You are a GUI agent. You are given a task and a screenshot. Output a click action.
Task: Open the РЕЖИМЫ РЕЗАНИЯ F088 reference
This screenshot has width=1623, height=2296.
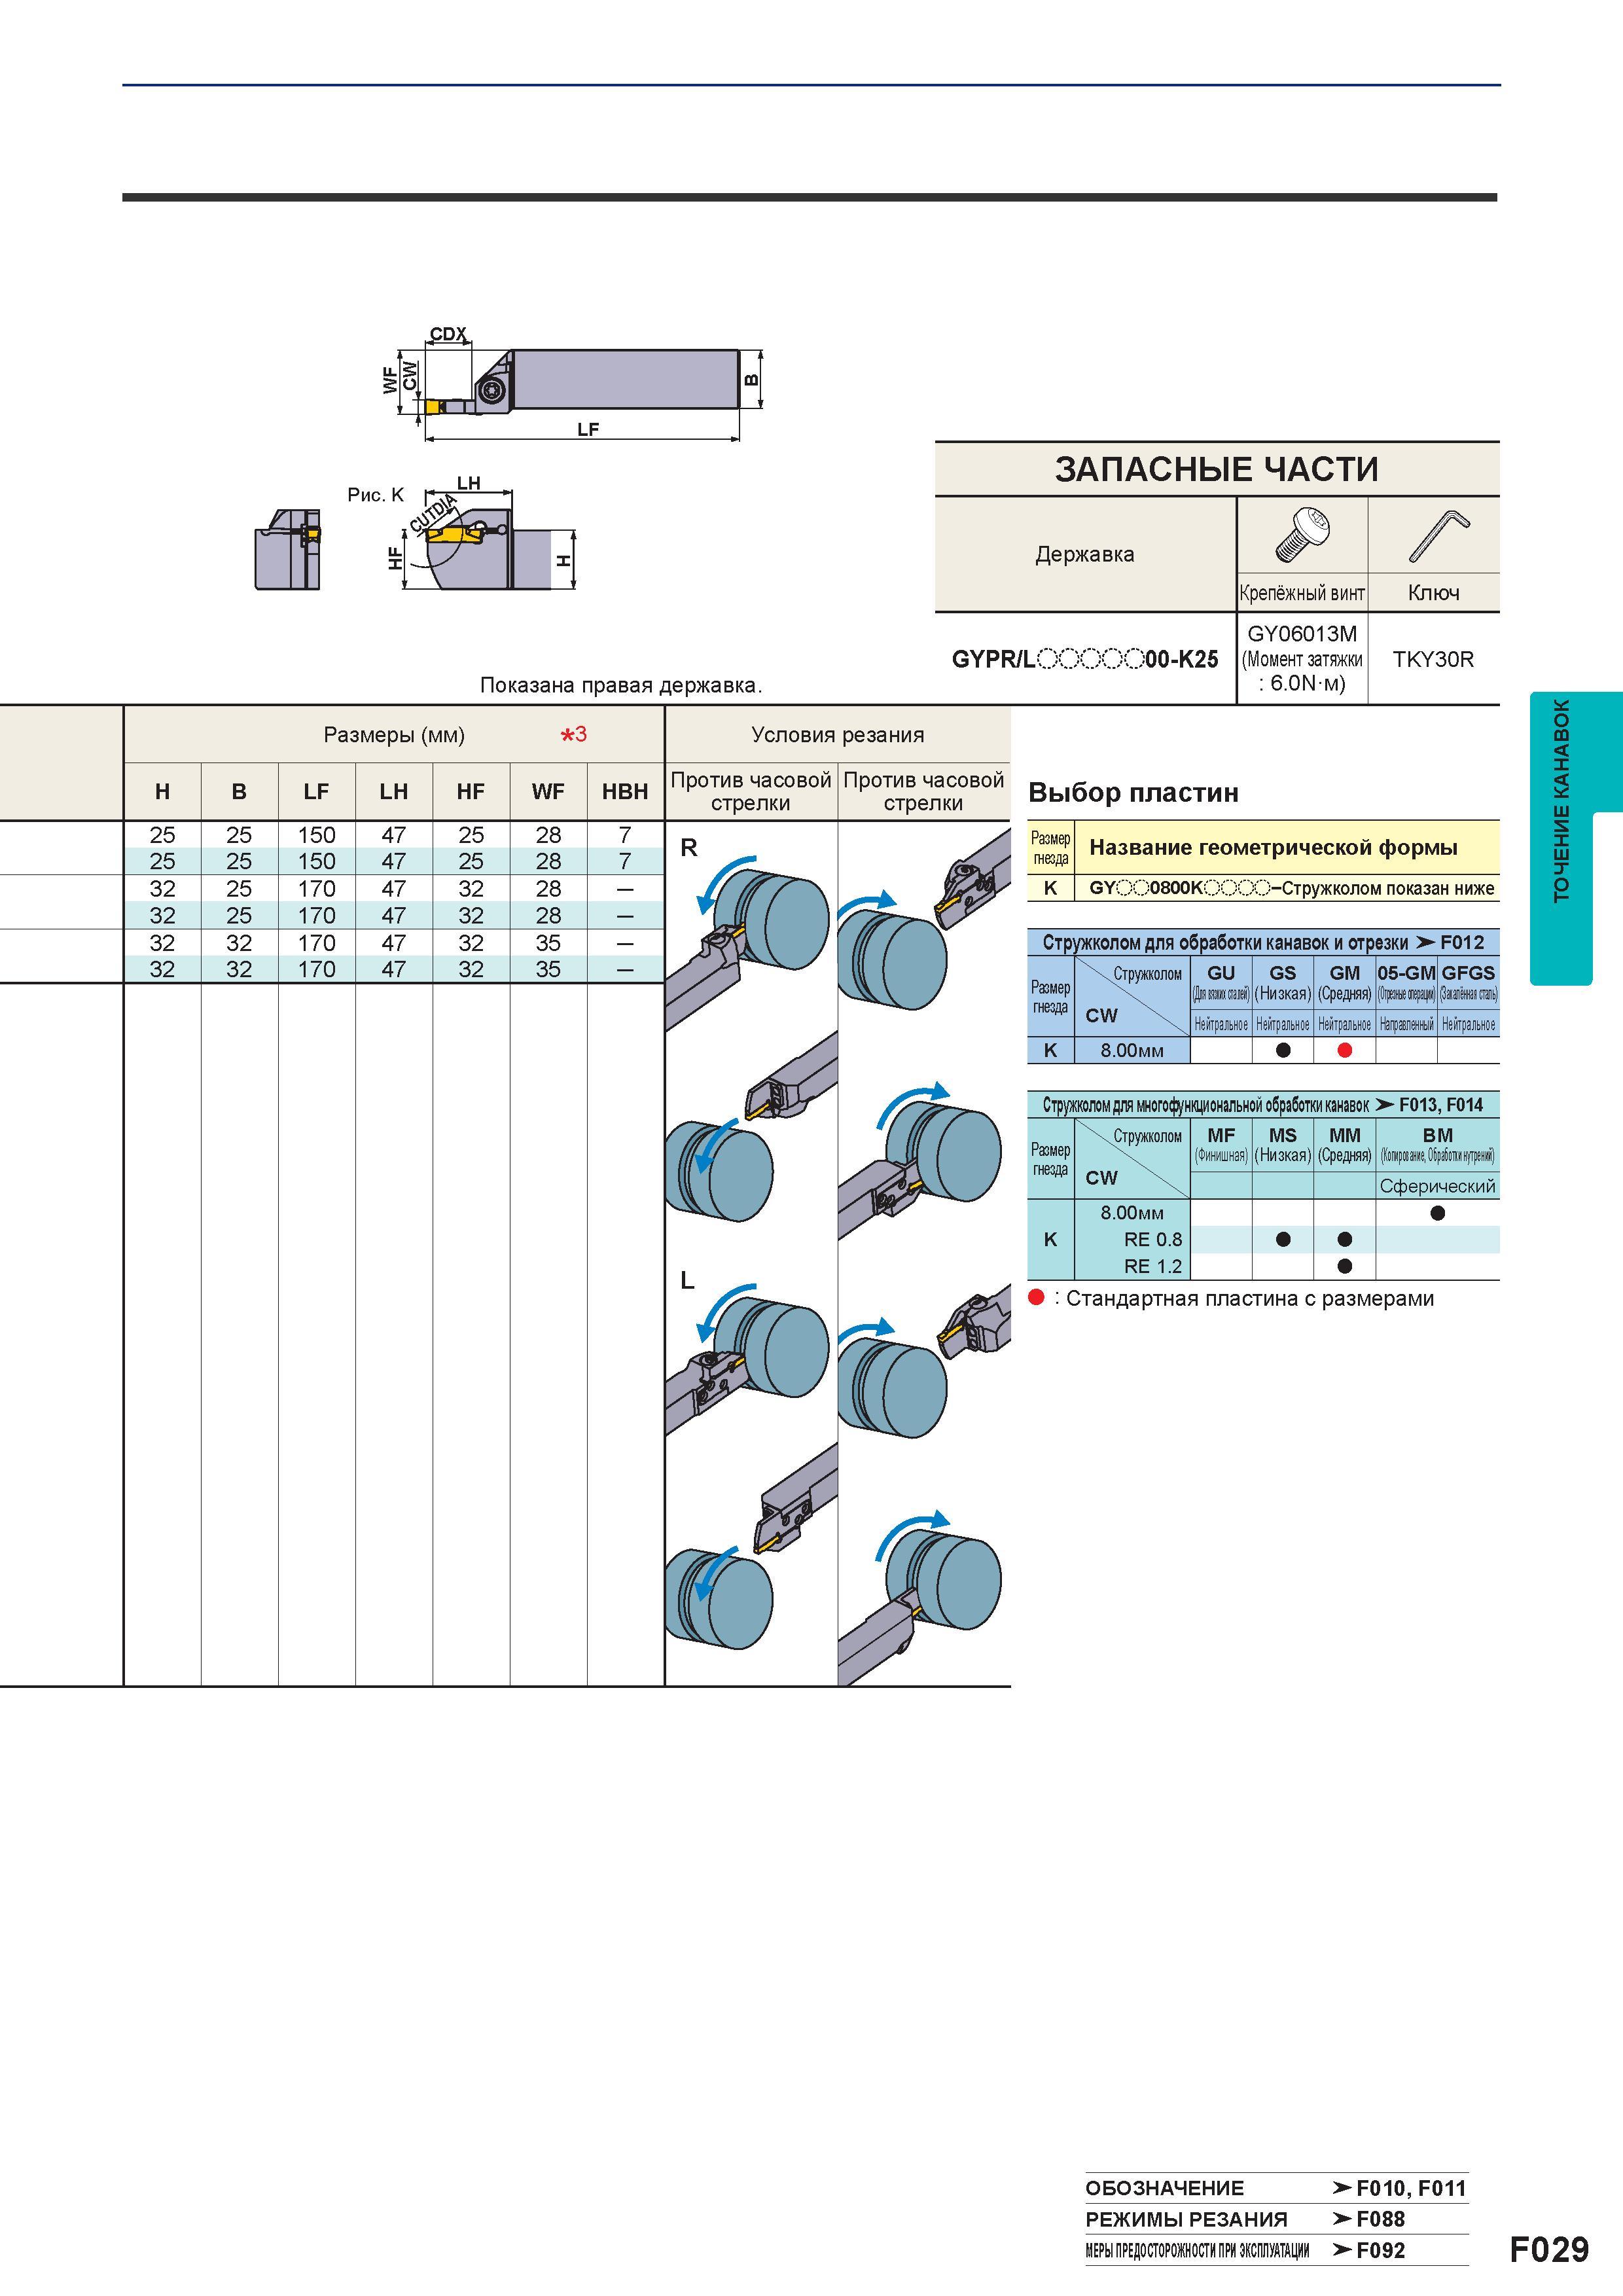point(1277,2218)
